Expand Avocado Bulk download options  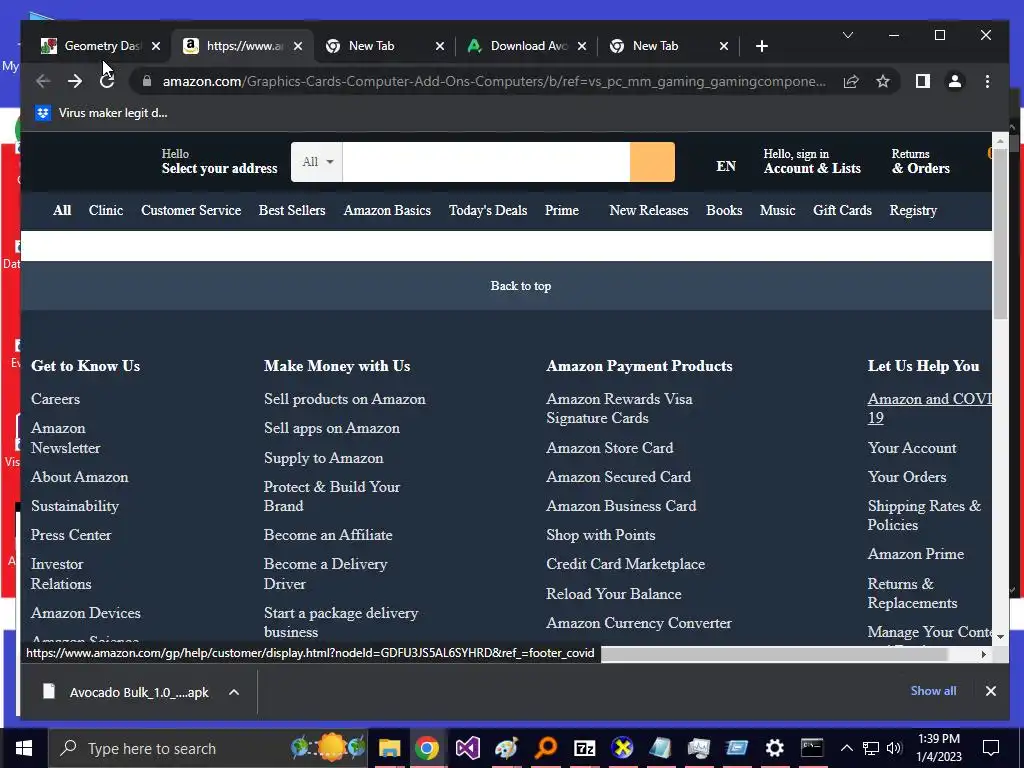point(234,692)
